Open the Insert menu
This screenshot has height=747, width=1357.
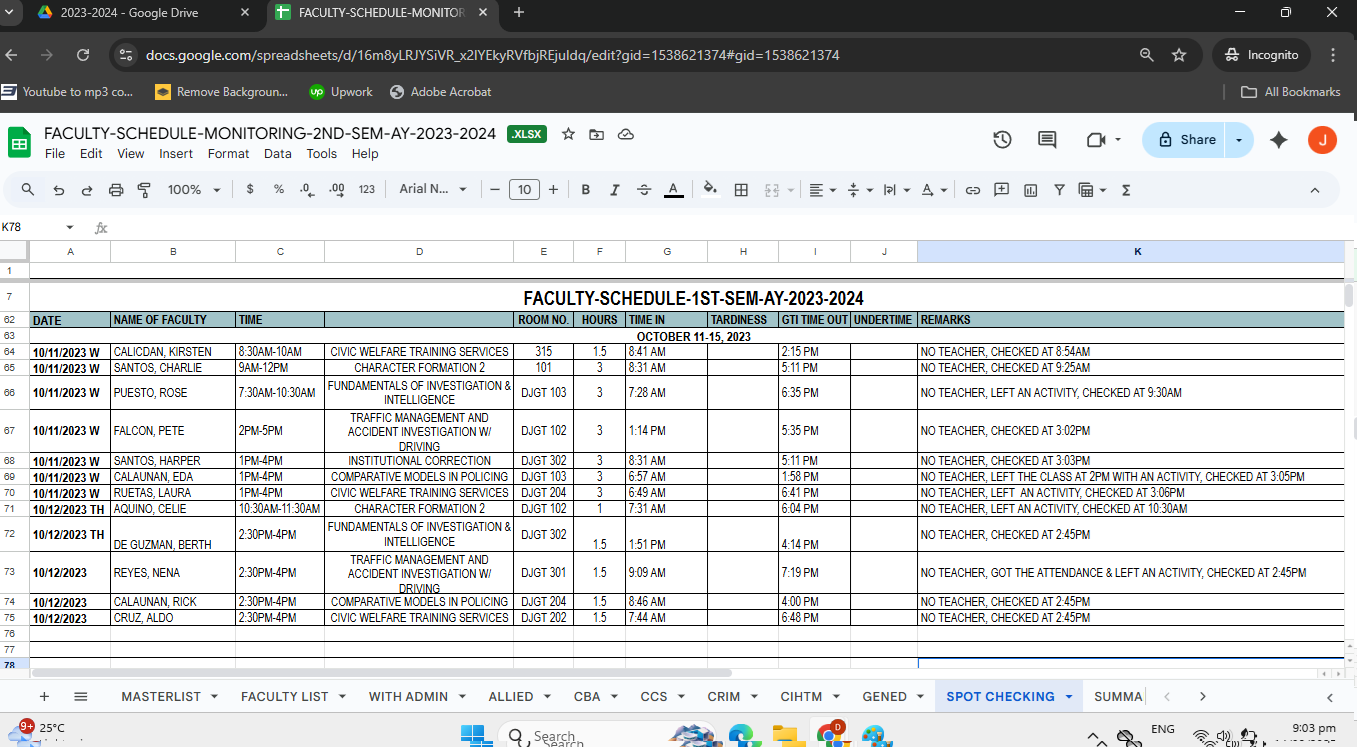click(x=176, y=154)
